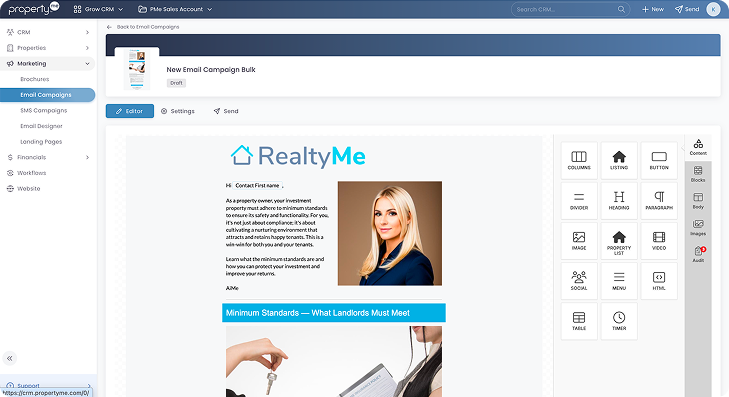729x397 pixels.
Task: Collapse the Marketing sidebar section
Action: (x=48, y=64)
